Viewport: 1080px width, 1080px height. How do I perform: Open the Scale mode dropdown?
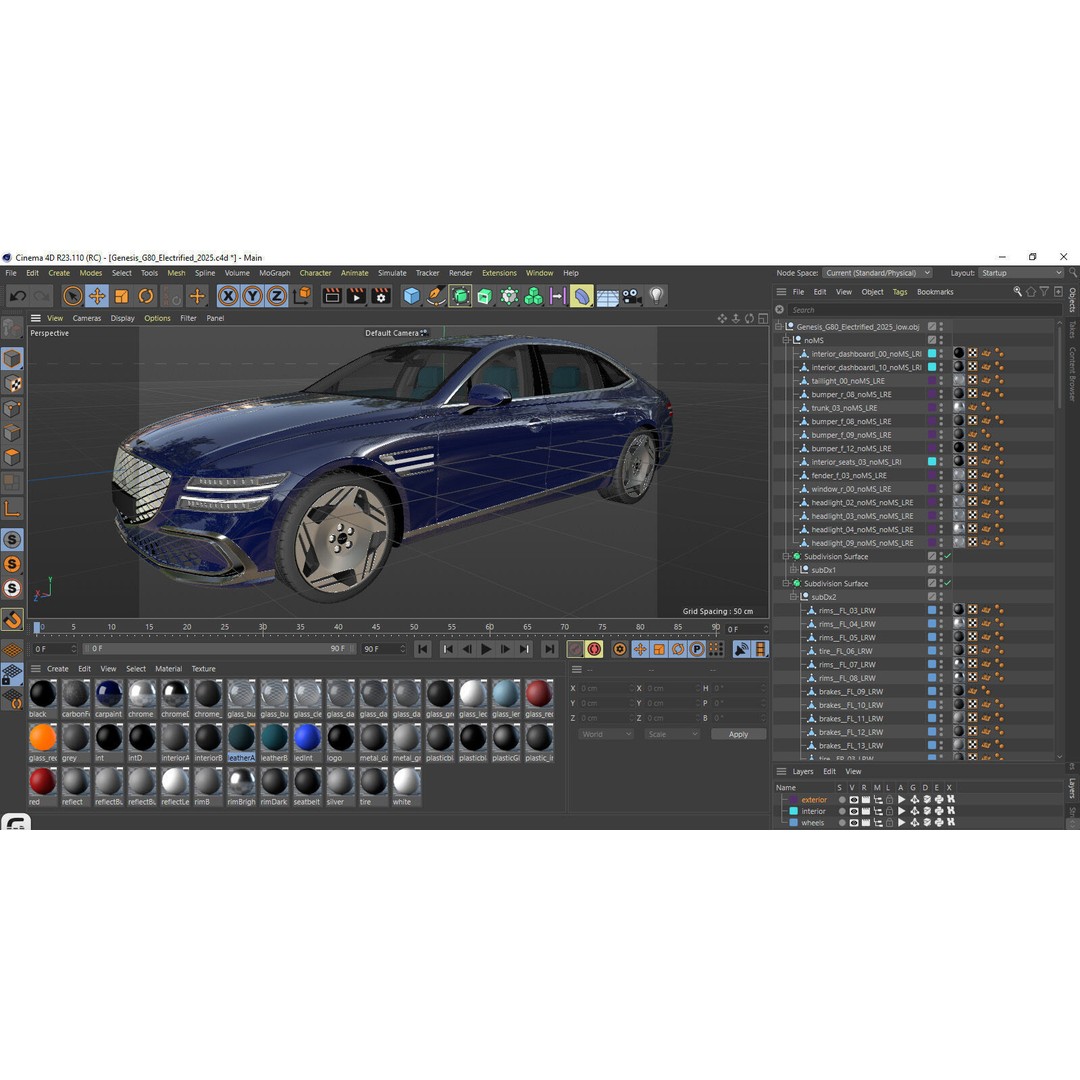(672, 734)
